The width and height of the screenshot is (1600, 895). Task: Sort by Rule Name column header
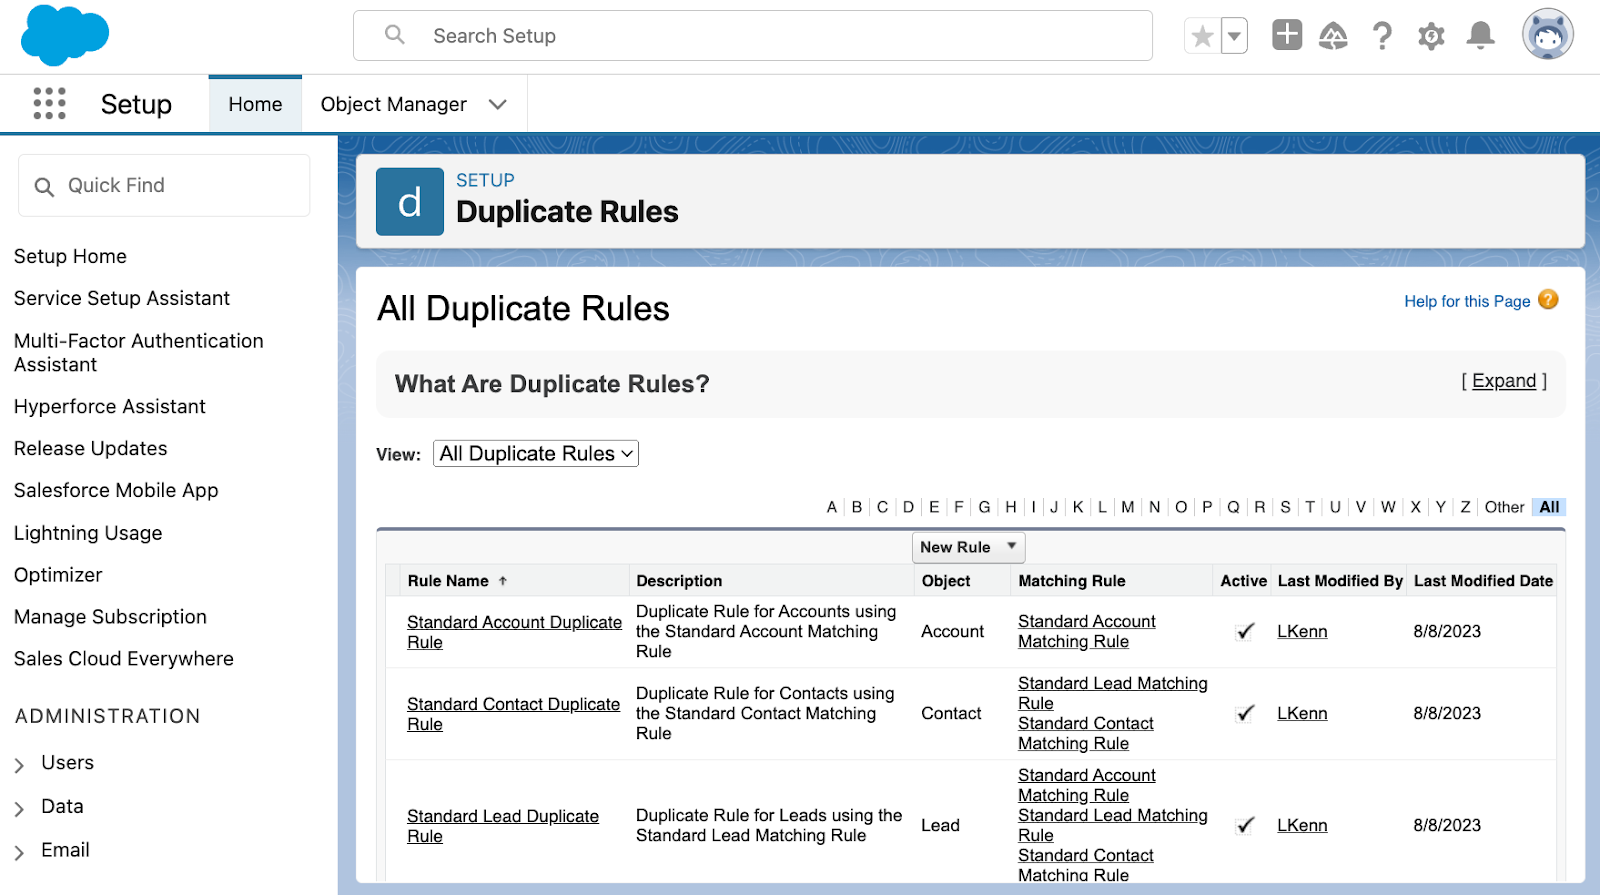(448, 581)
